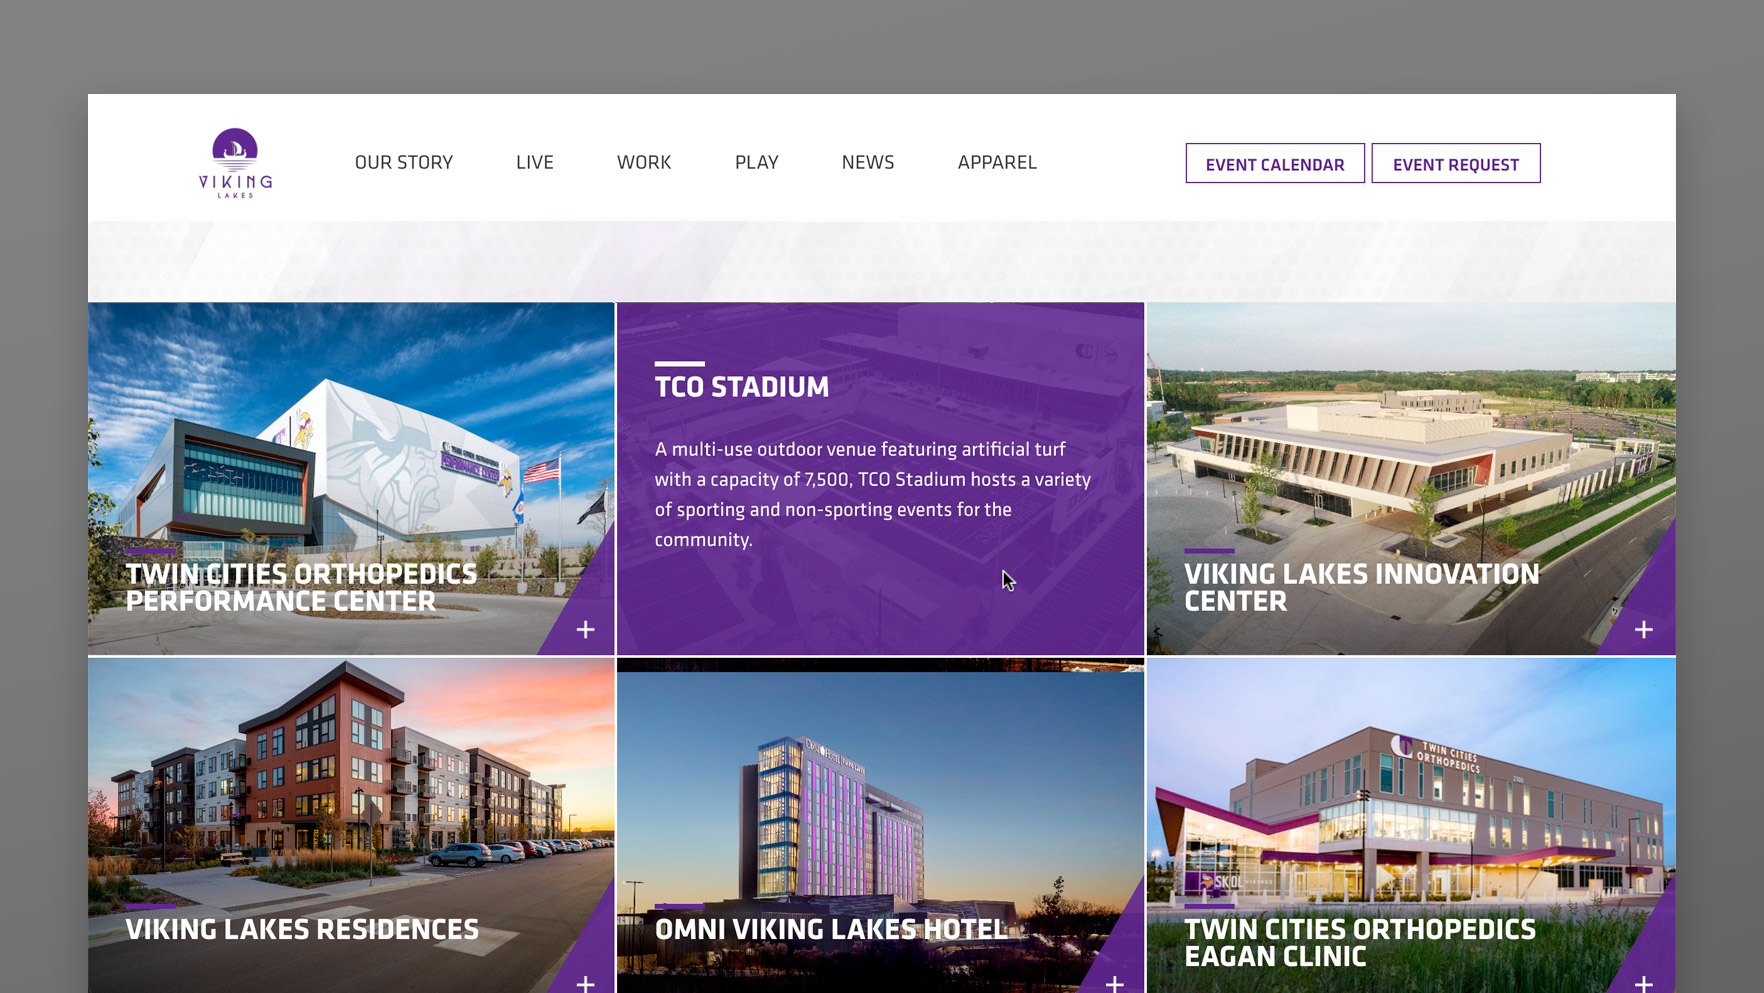Open the Our Story menu
1764x993 pixels.
pyautogui.click(x=404, y=162)
